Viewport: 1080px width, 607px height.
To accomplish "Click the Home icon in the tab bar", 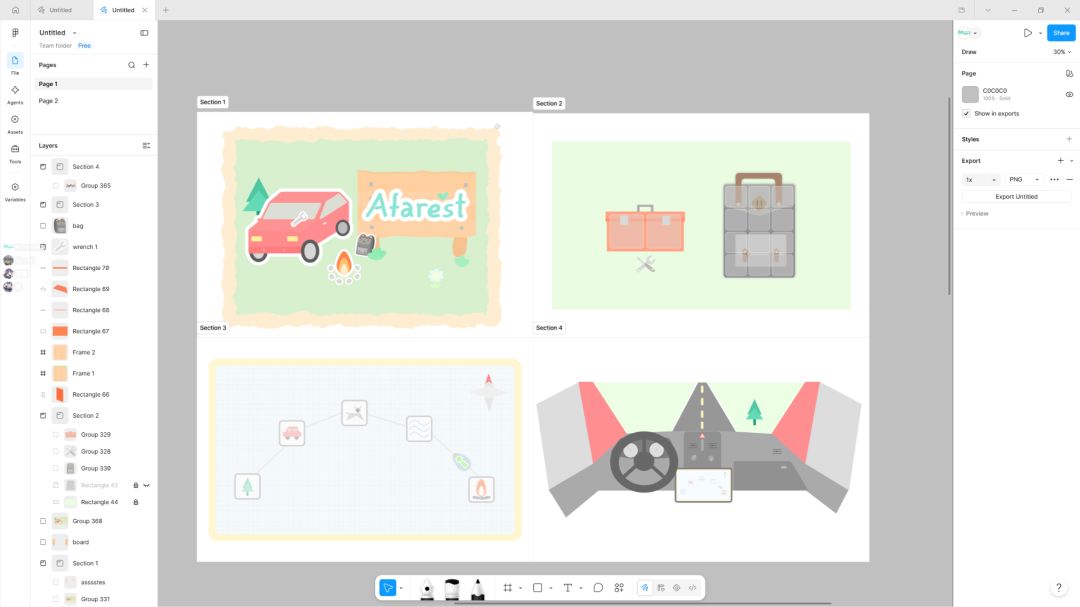I will [x=15, y=10].
